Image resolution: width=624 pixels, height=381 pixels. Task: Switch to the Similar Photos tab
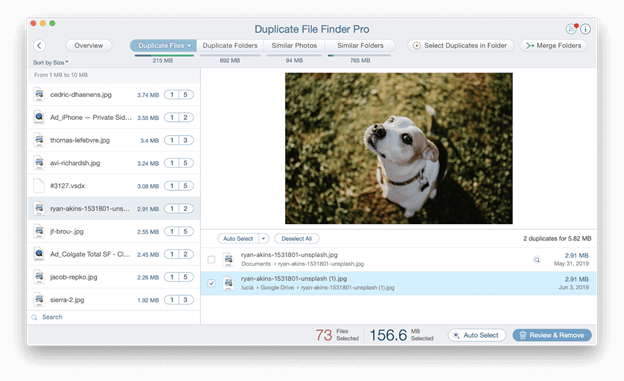coord(294,45)
